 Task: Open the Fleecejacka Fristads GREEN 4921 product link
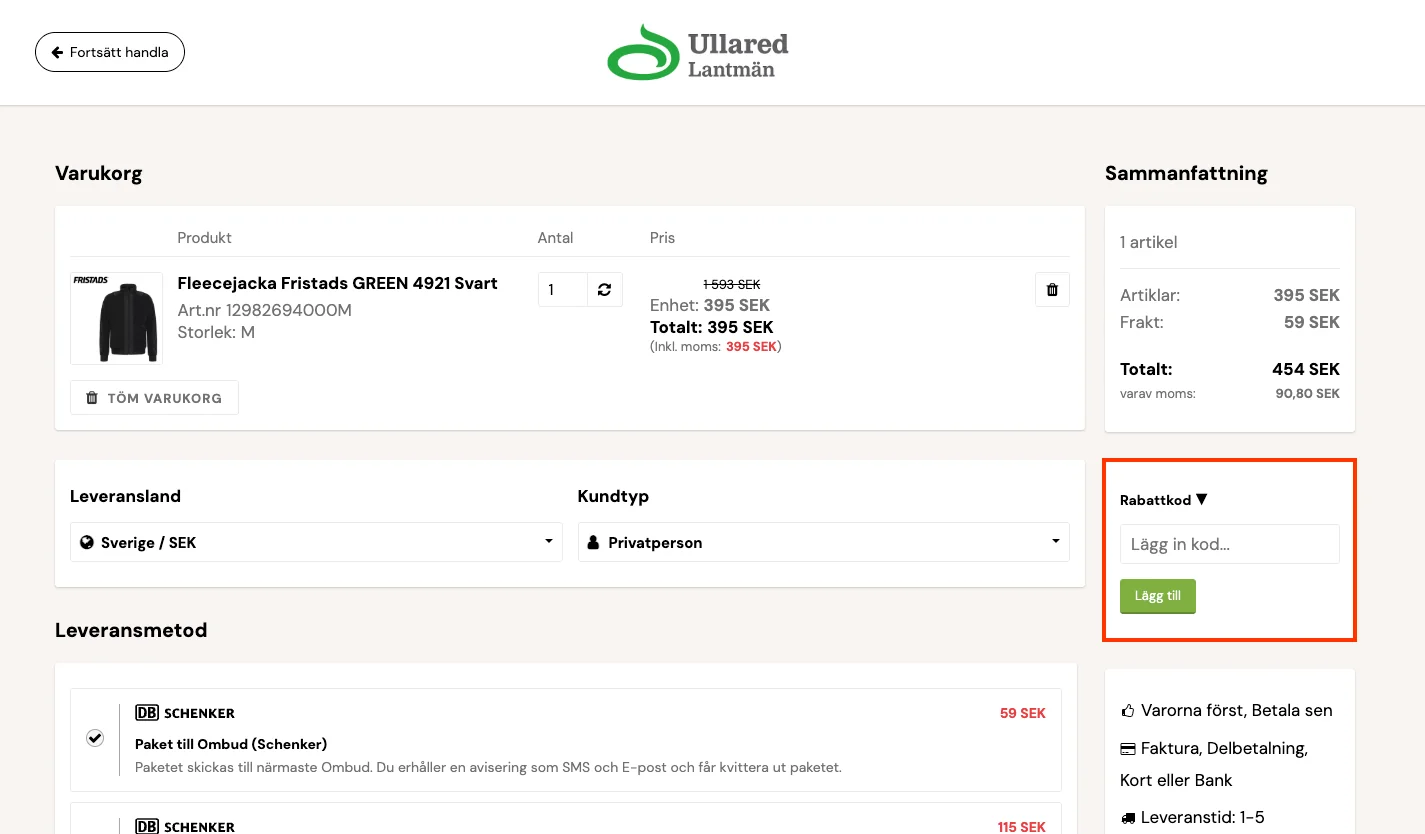tap(337, 283)
